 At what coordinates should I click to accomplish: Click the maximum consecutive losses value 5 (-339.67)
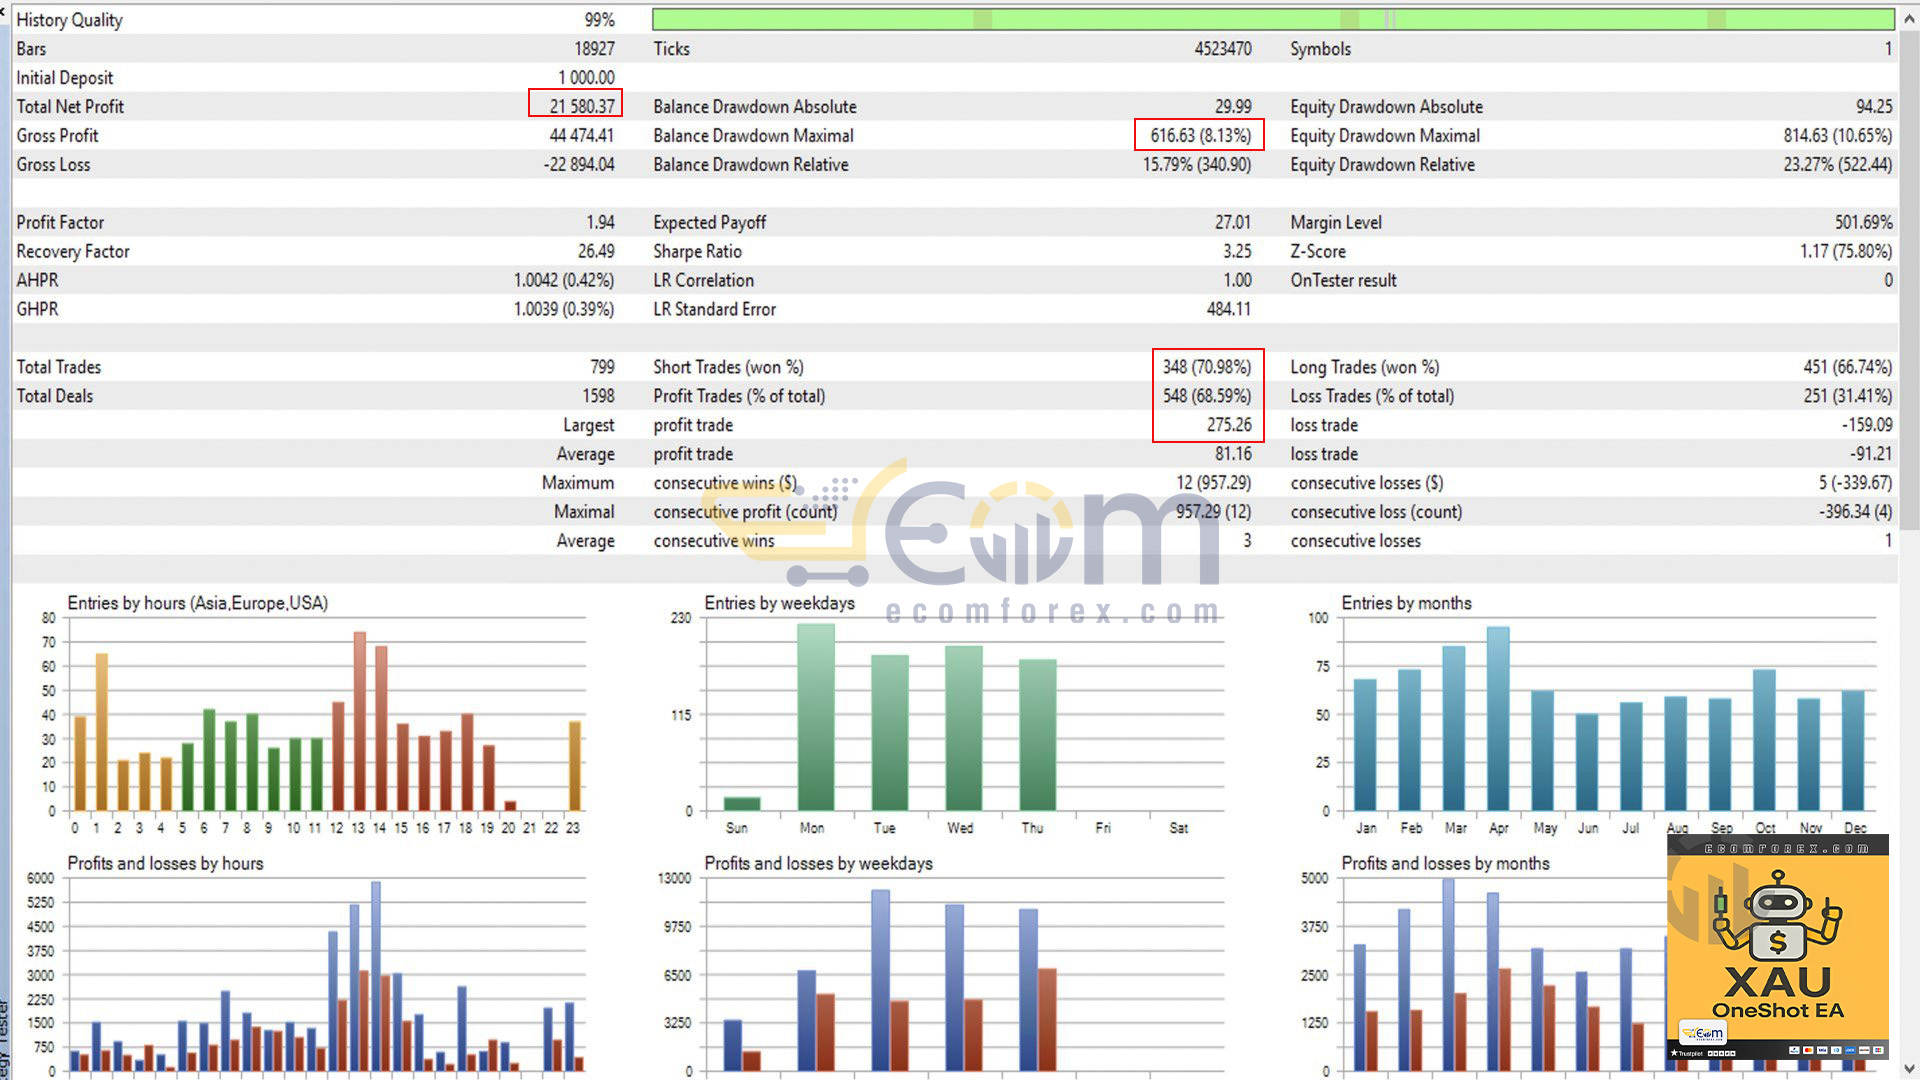coord(1855,483)
